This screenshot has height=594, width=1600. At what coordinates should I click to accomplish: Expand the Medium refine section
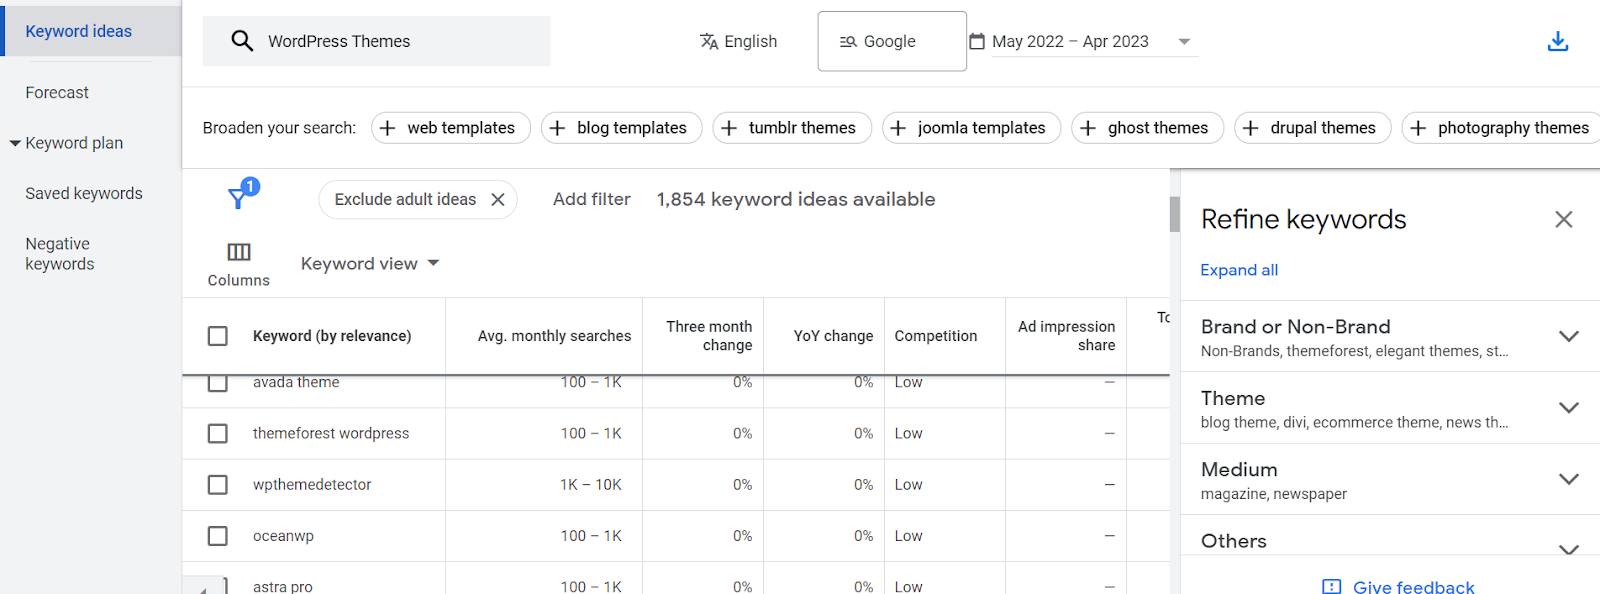point(1569,479)
